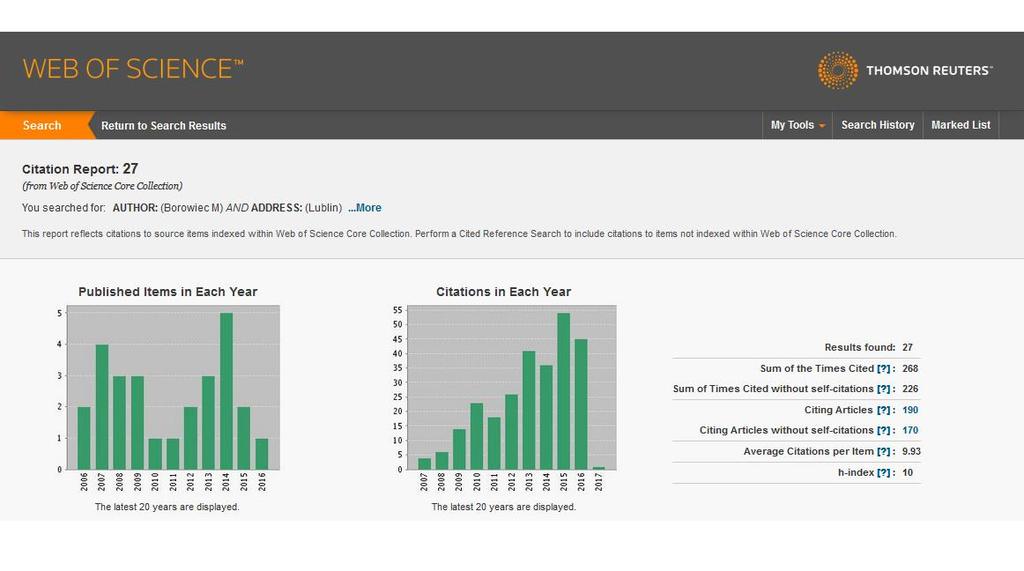
Task: Click the latest 20 years note under Citations chart
Action: 504,507
